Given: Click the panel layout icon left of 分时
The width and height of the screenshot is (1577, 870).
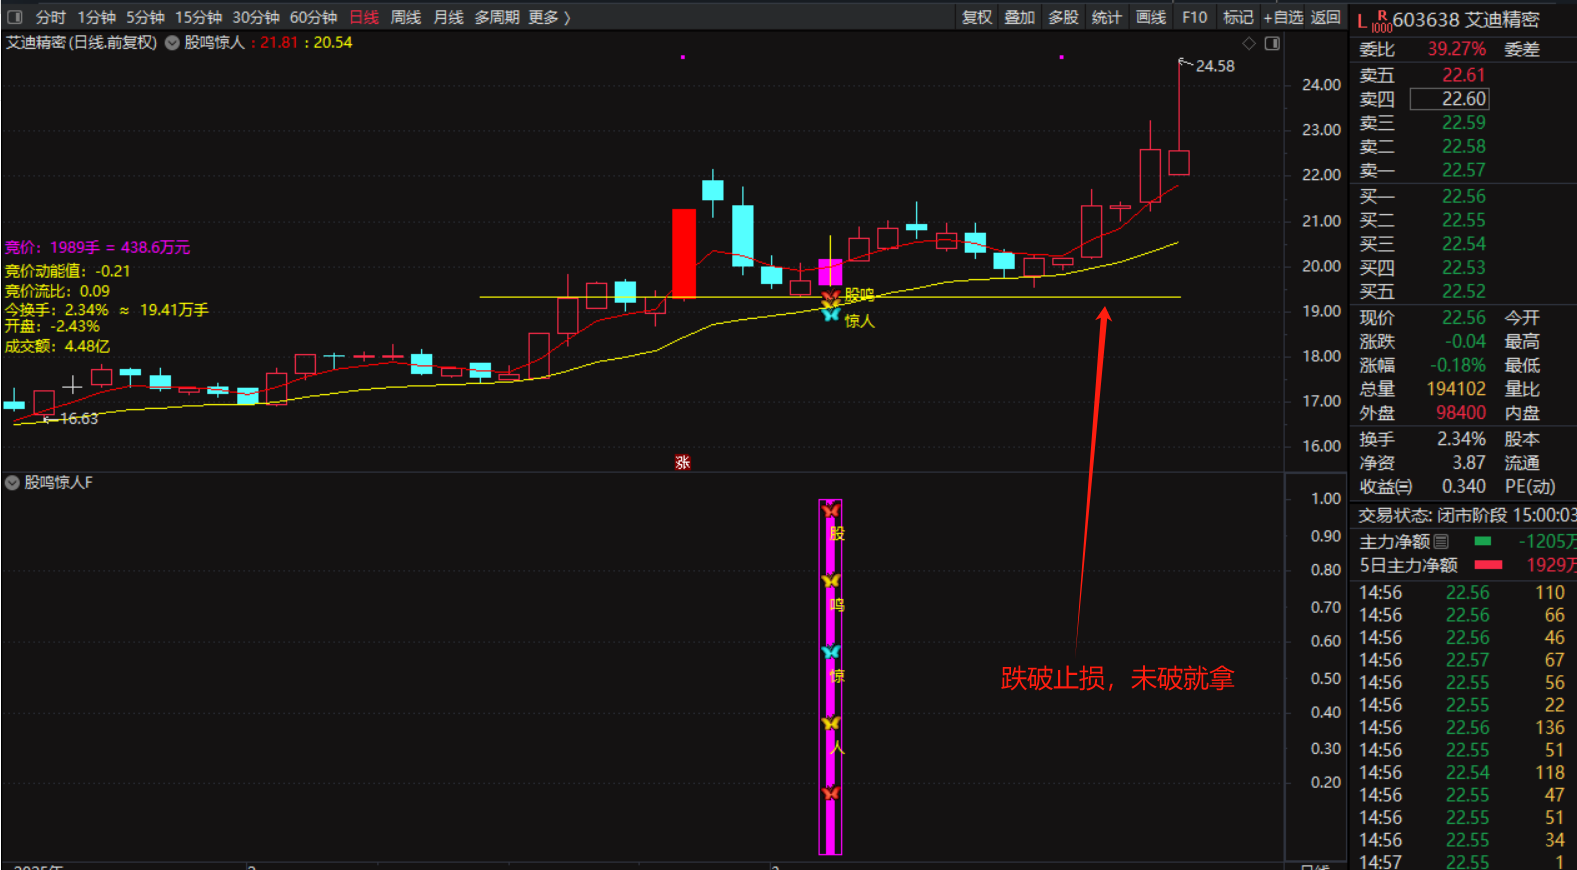Looking at the screenshot, I should [14, 17].
